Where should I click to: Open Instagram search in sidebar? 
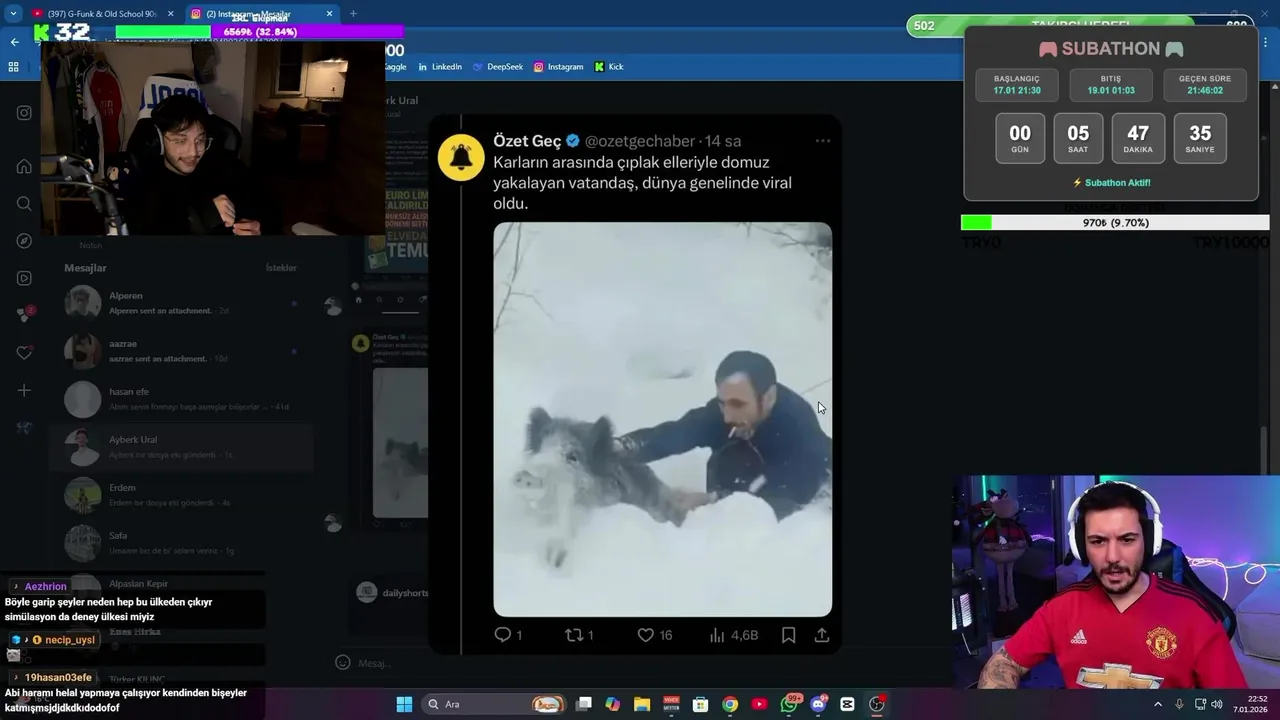point(24,204)
